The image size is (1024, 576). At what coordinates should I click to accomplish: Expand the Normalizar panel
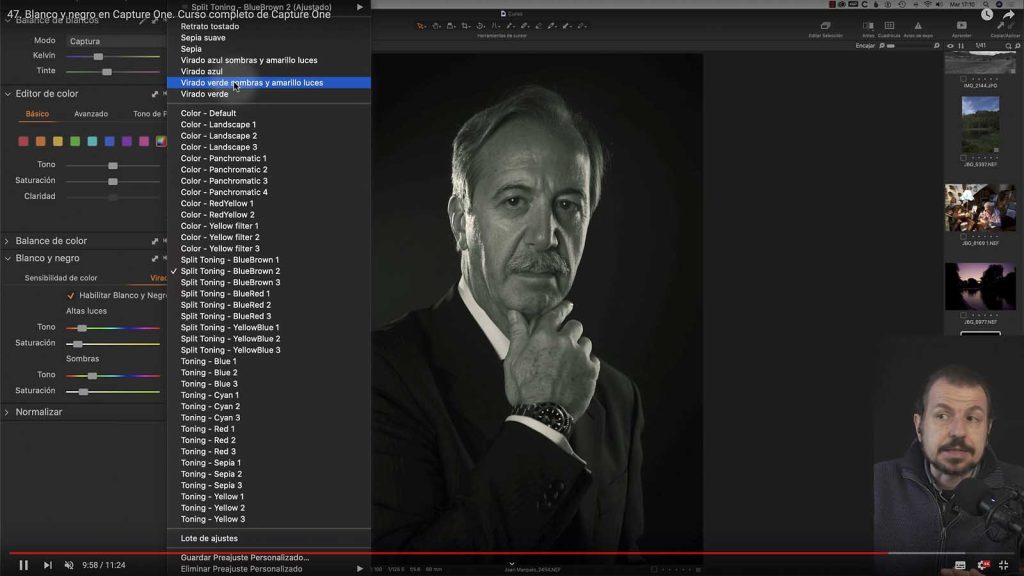[7, 412]
